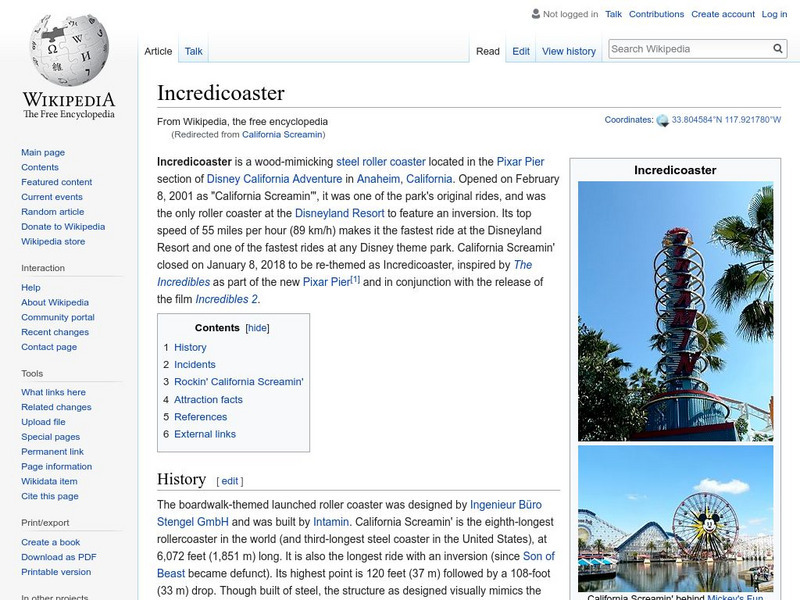Open the Incredibles 2 link
The height and width of the screenshot is (600, 800).
(227, 299)
